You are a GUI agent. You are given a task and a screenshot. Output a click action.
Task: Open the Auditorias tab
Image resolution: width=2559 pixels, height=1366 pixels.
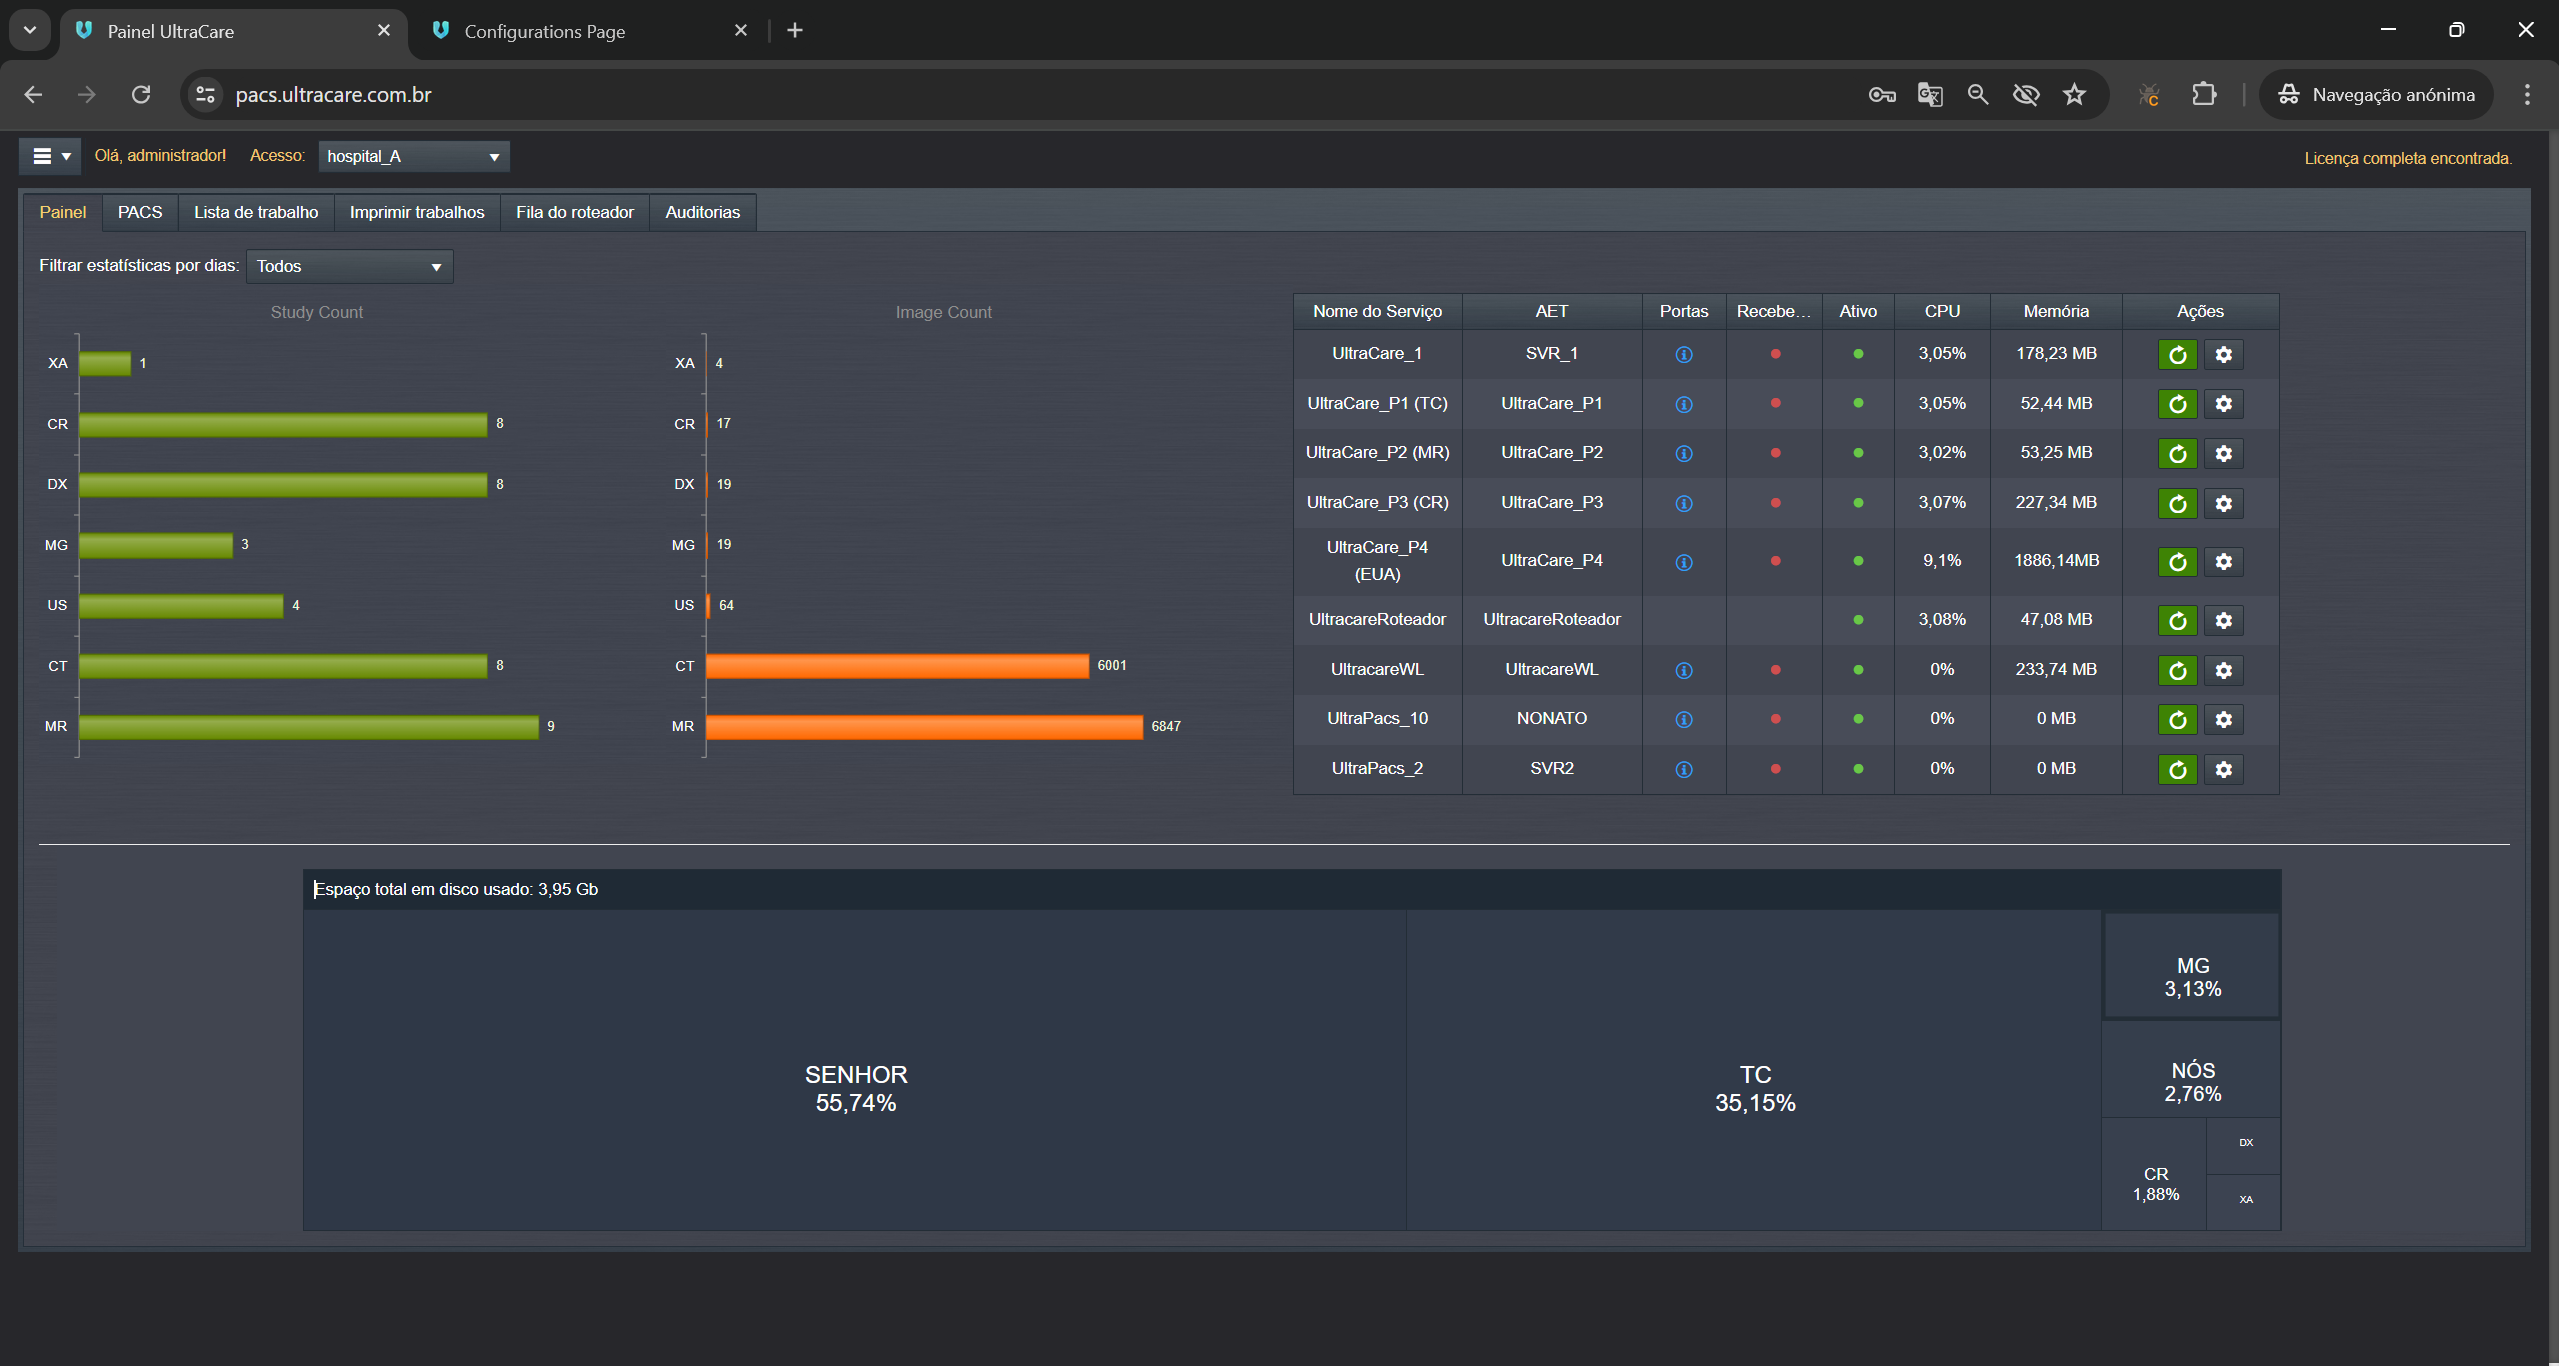[702, 212]
